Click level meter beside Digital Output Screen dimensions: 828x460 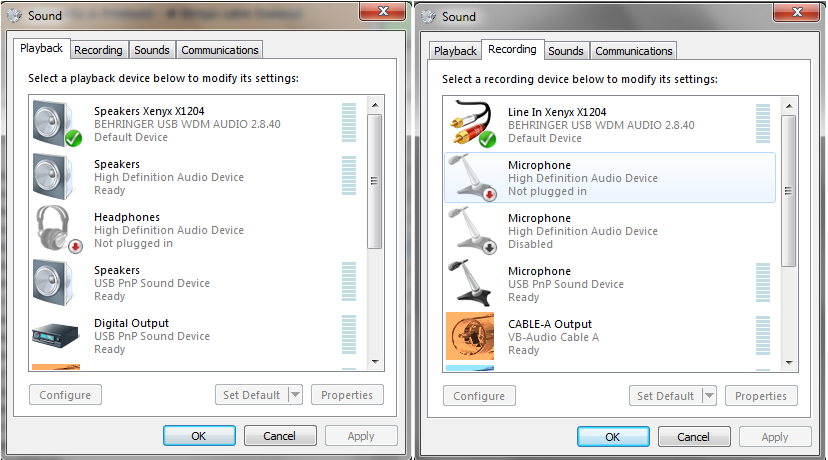click(349, 335)
